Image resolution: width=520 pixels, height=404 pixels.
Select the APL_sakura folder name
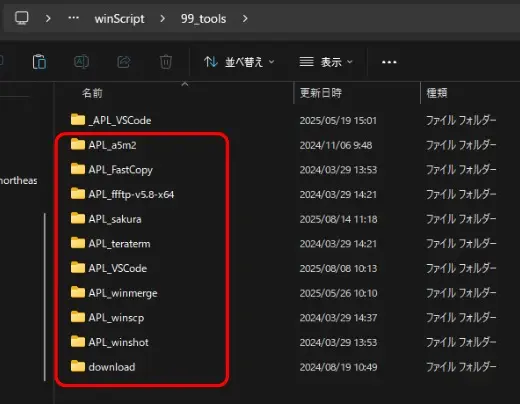[115, 219]
